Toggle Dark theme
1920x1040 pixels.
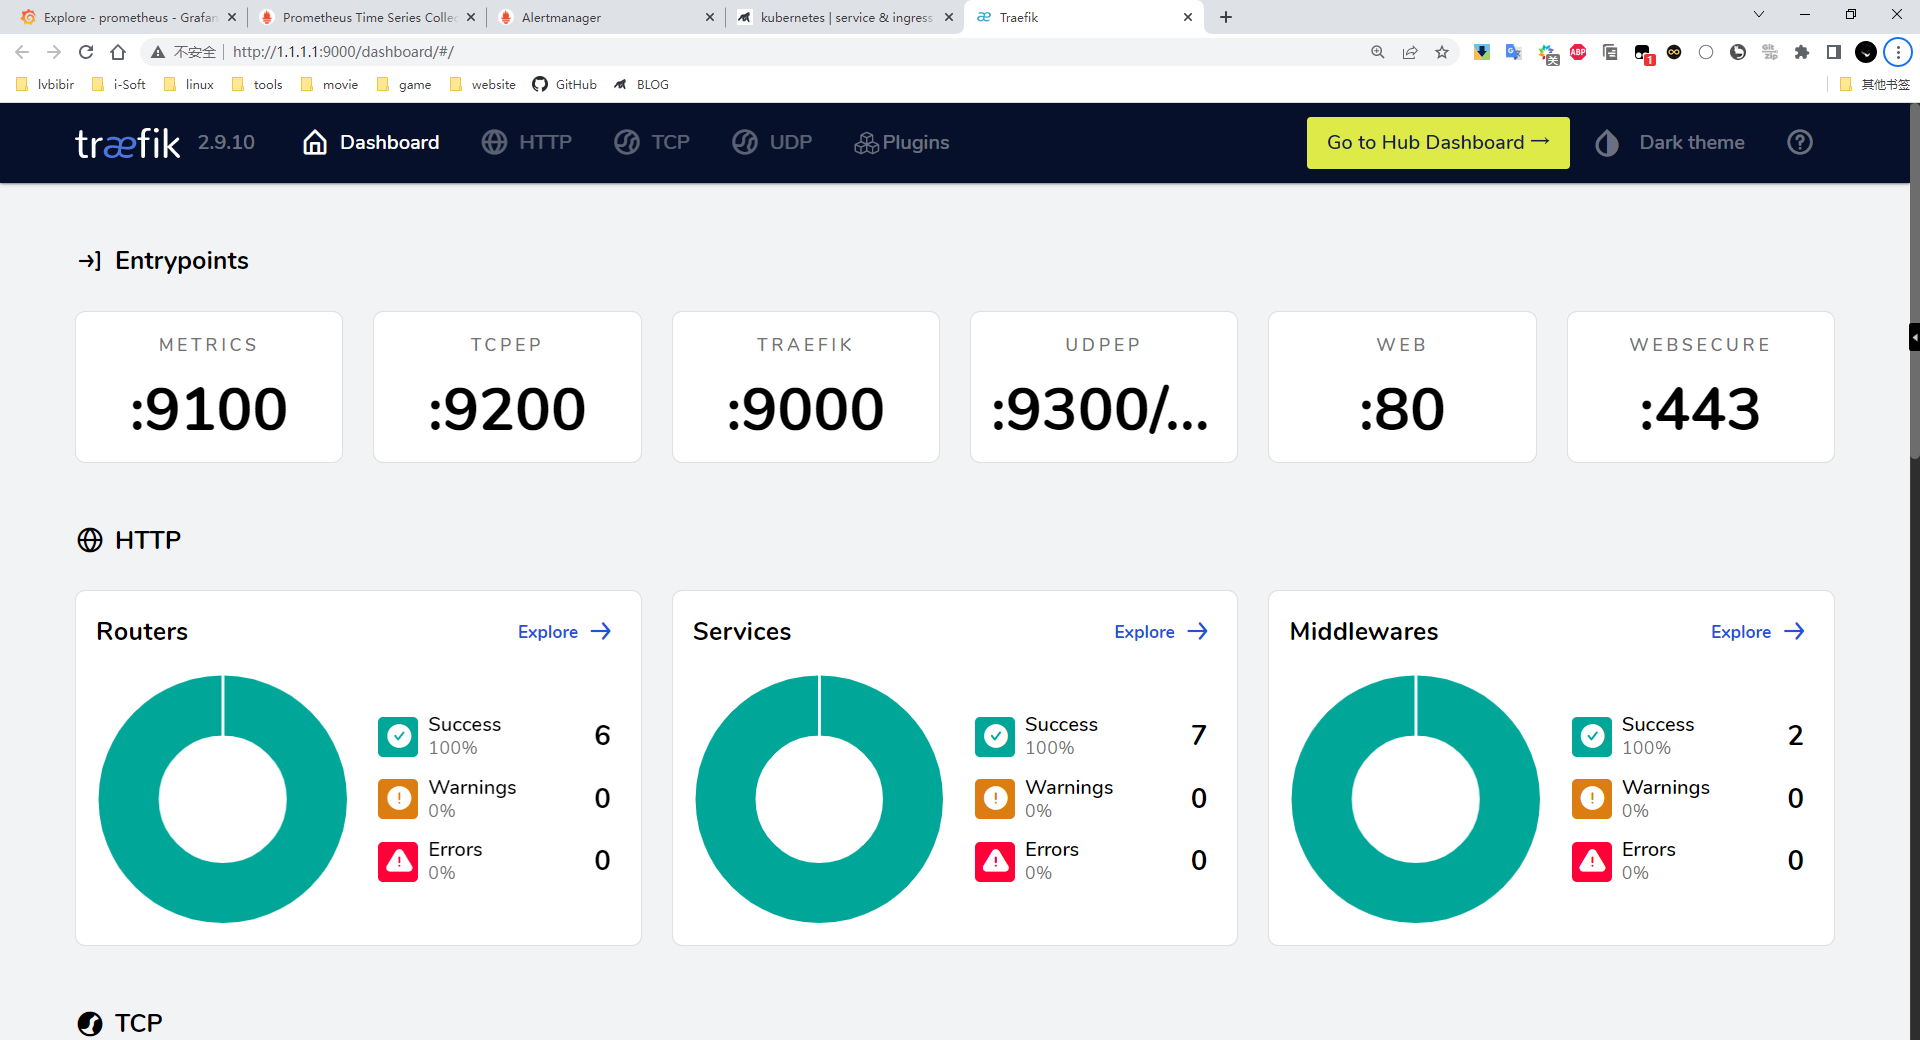click(1671, 143)
